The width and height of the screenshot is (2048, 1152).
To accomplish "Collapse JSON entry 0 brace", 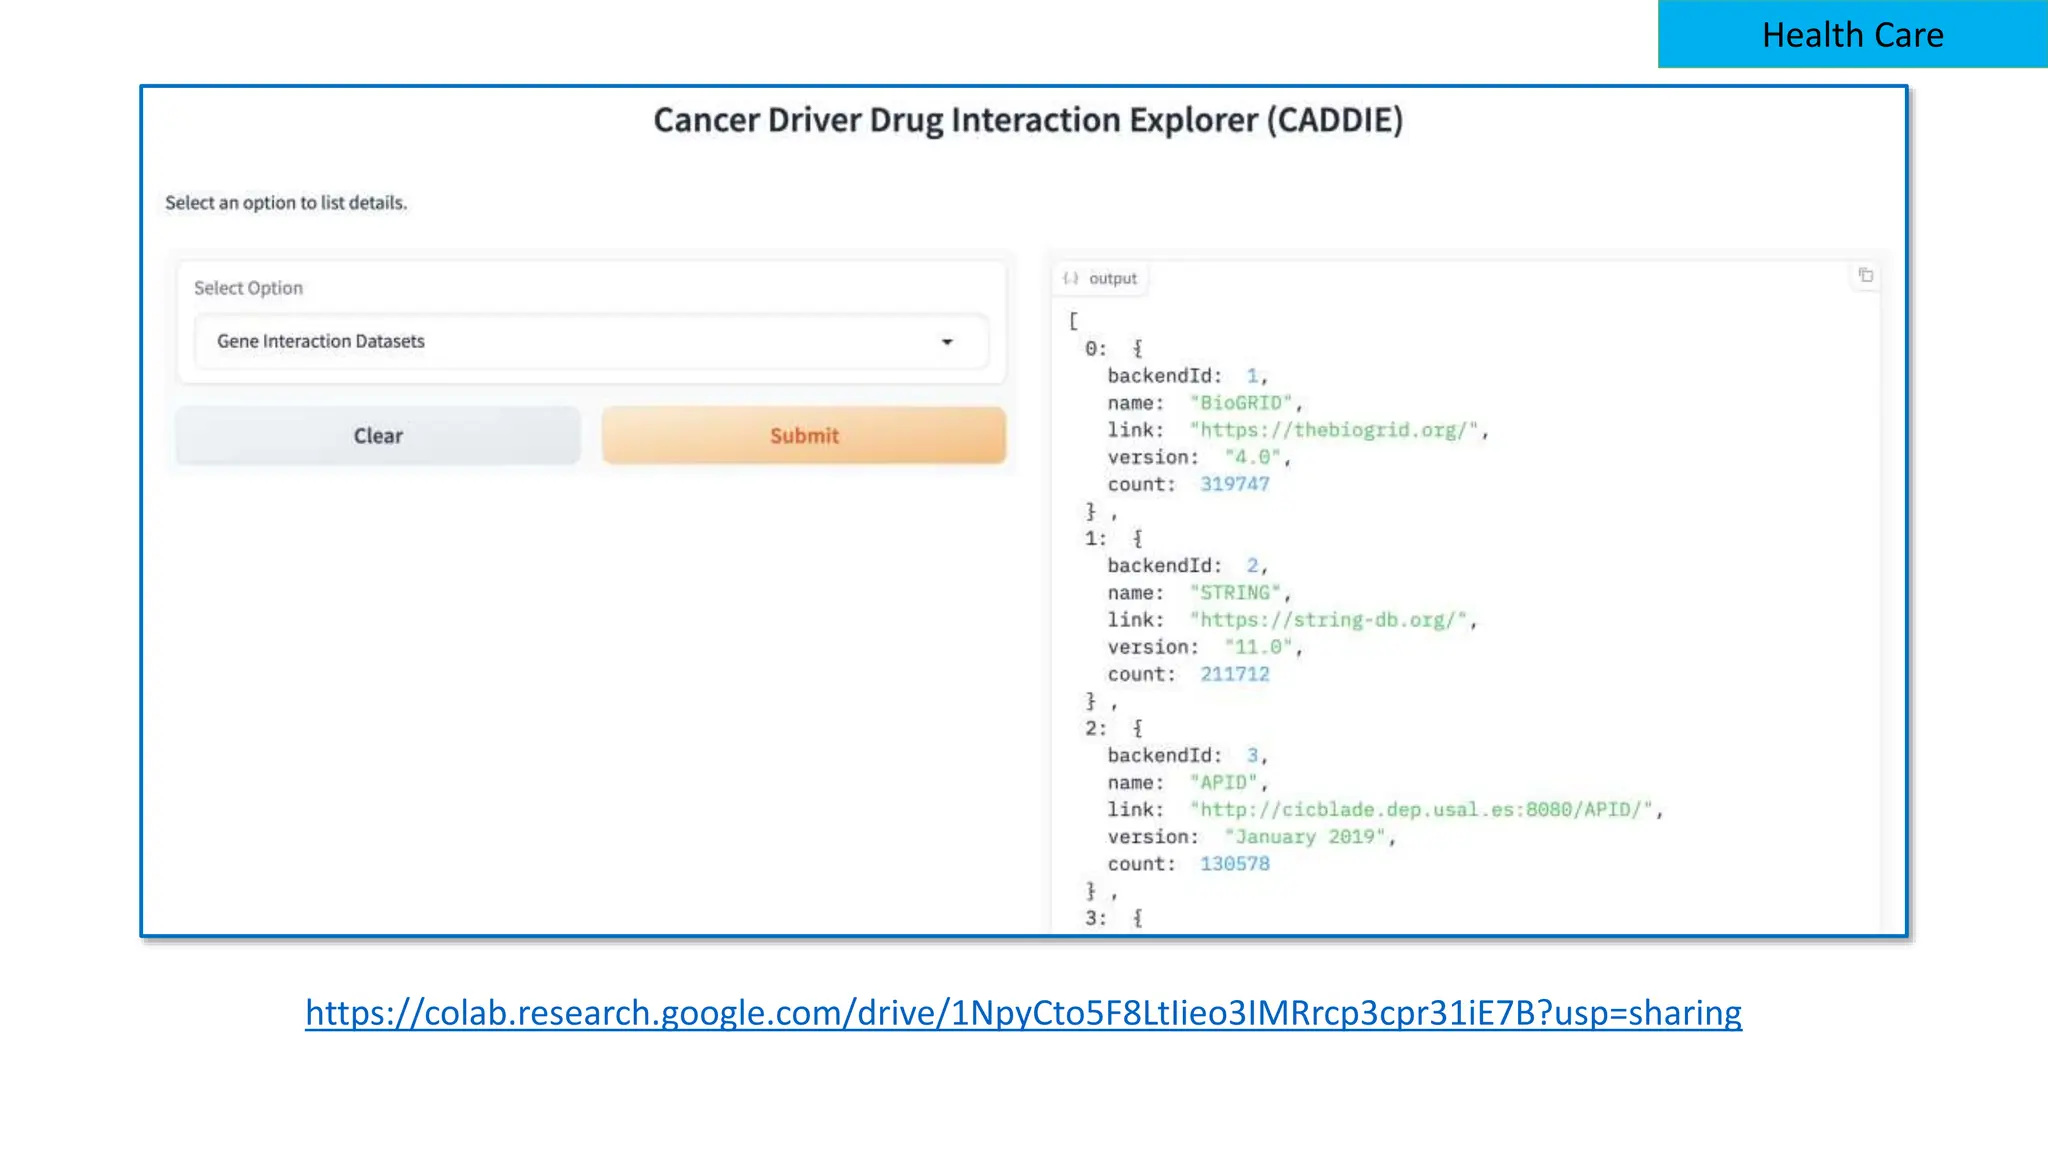I will click(1137, 349).
